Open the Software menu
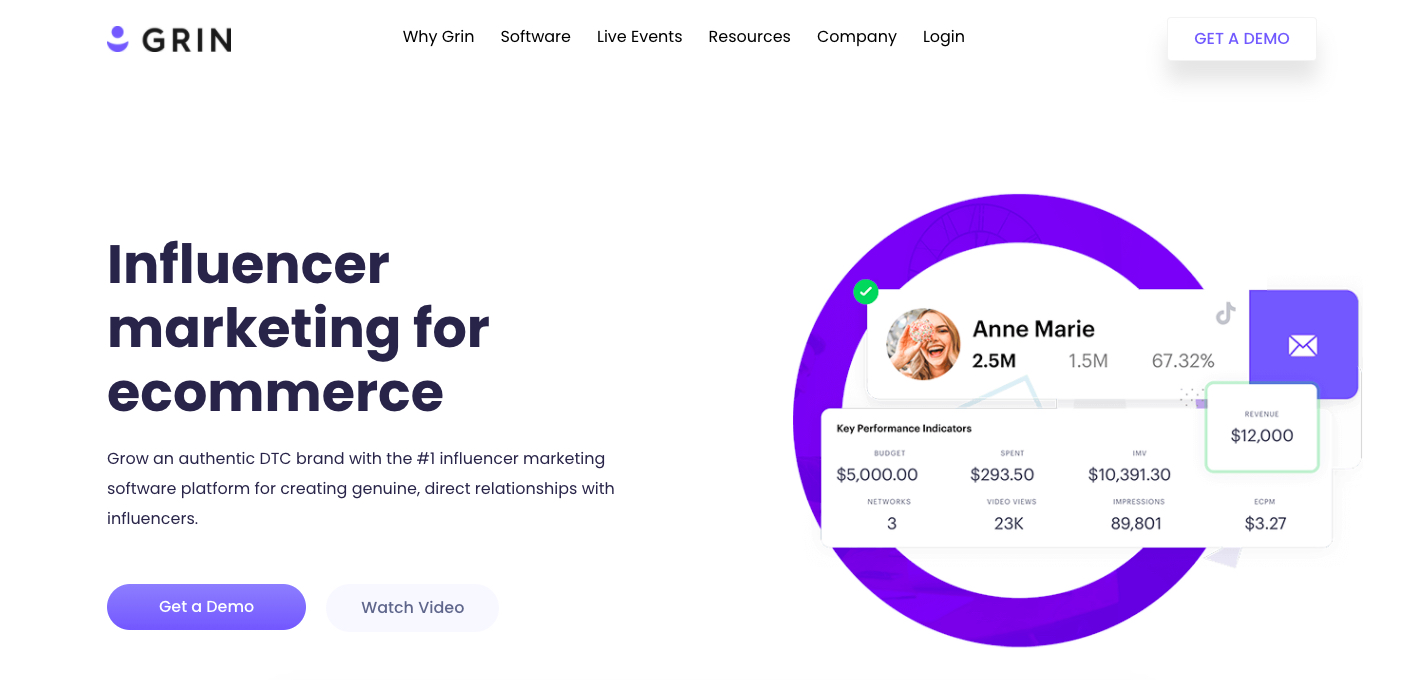This screenshot has width=1427, height=680. coord(535,37)
